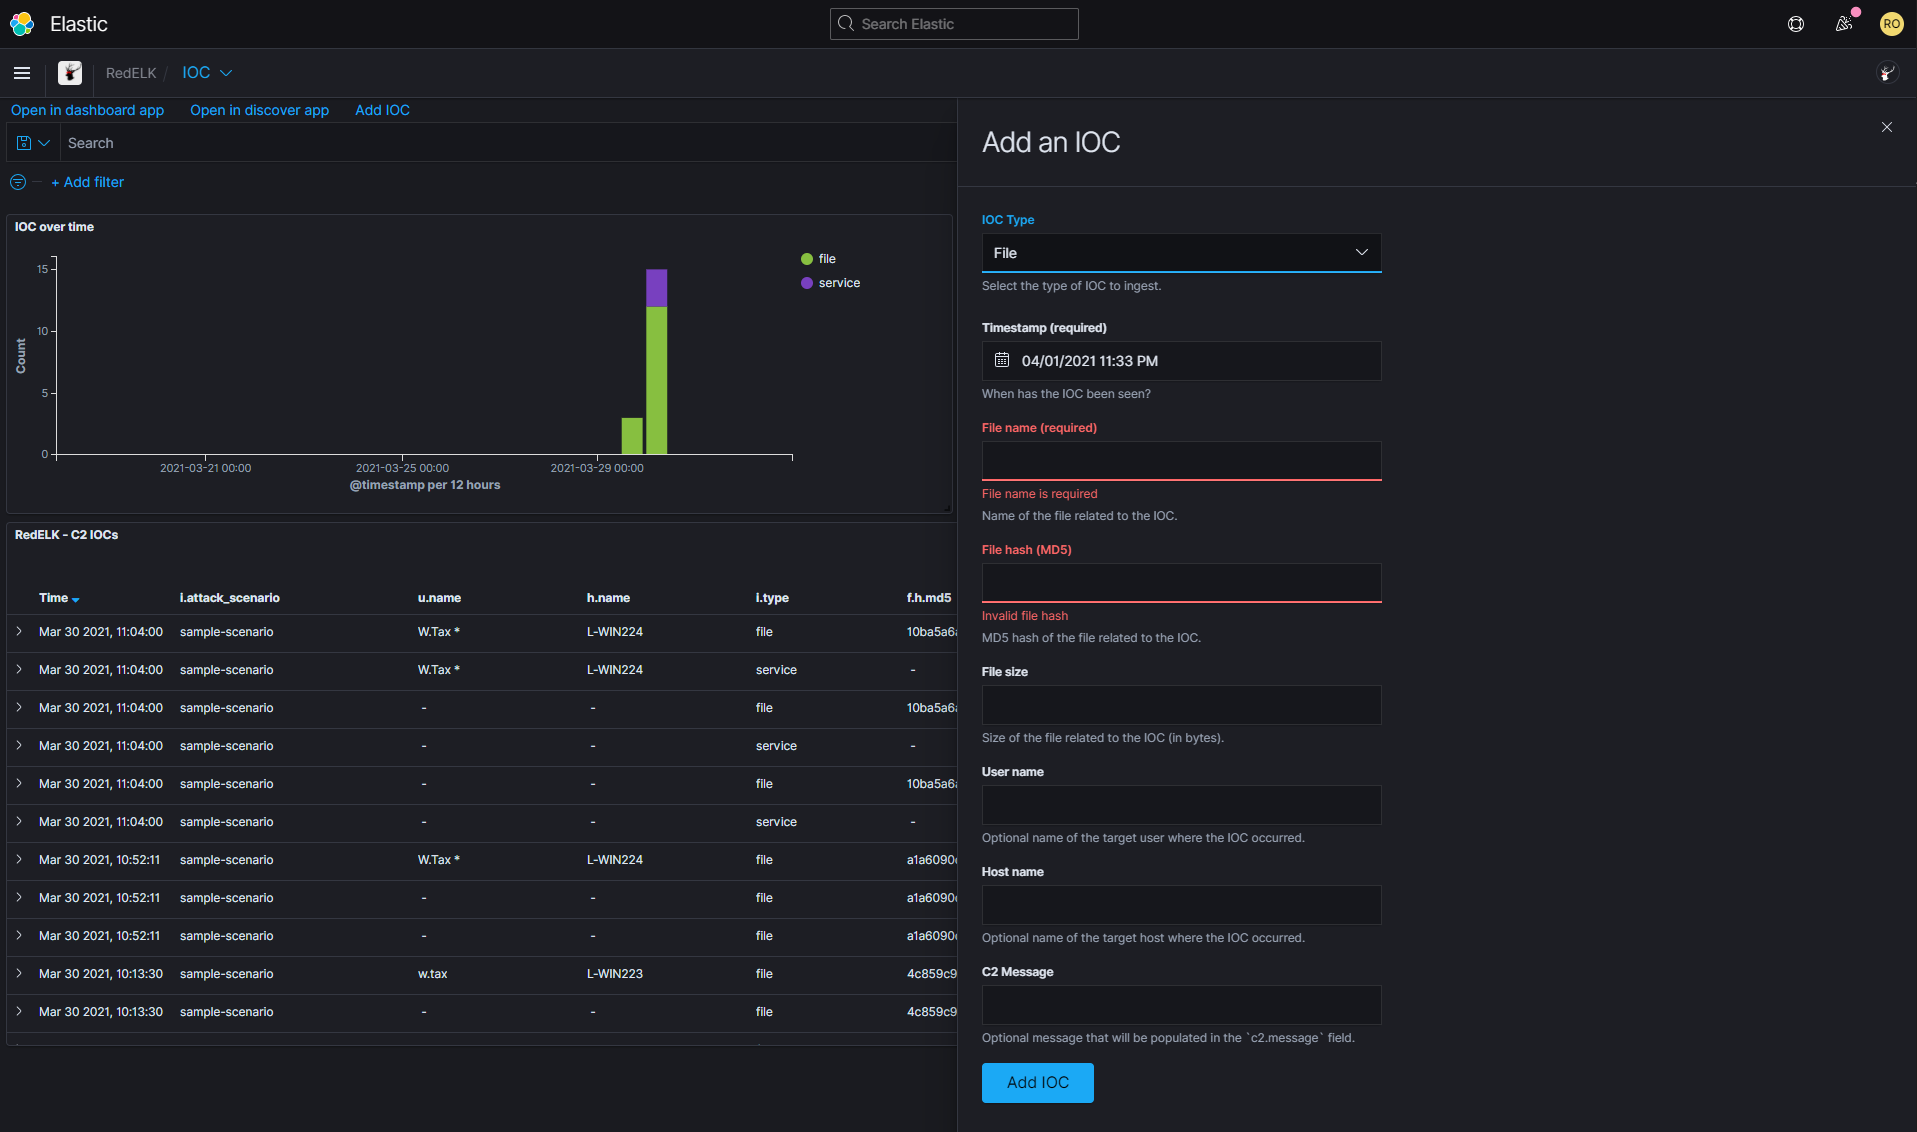Click u.name column header
Screen dimensions: 1917x1132
(439, 598)
